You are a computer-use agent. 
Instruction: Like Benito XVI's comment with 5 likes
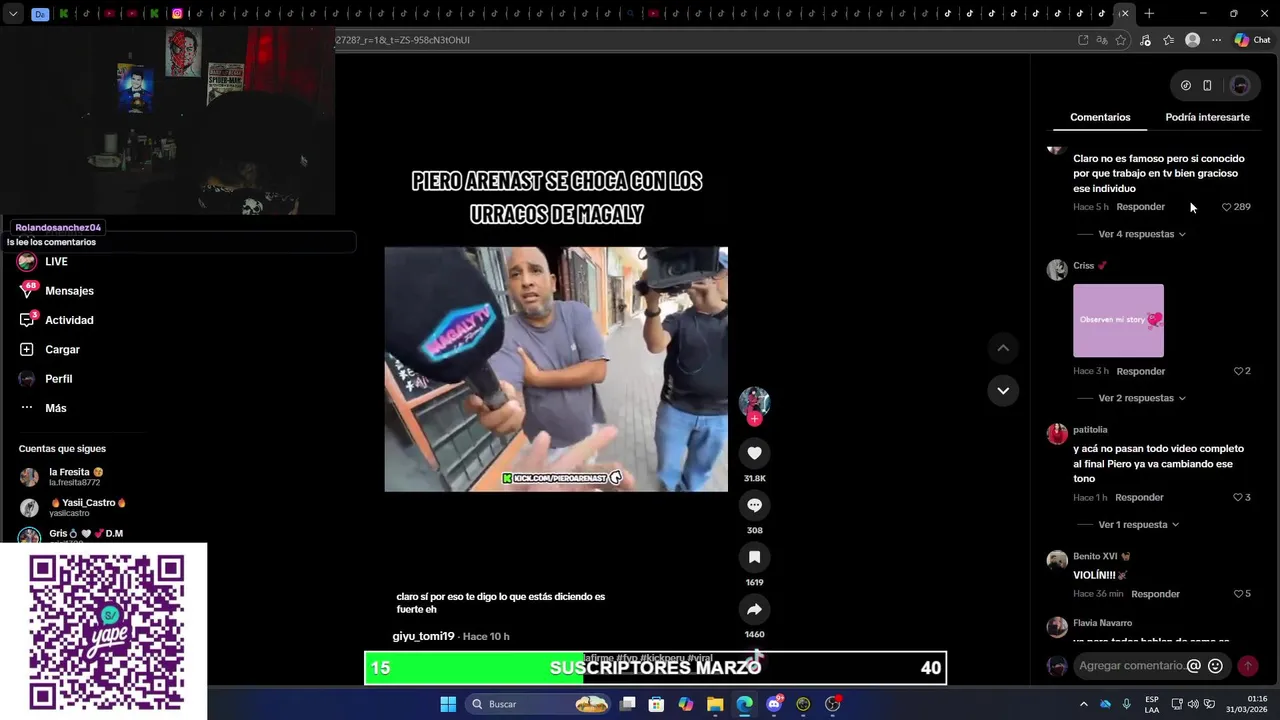coord(1238,594)
